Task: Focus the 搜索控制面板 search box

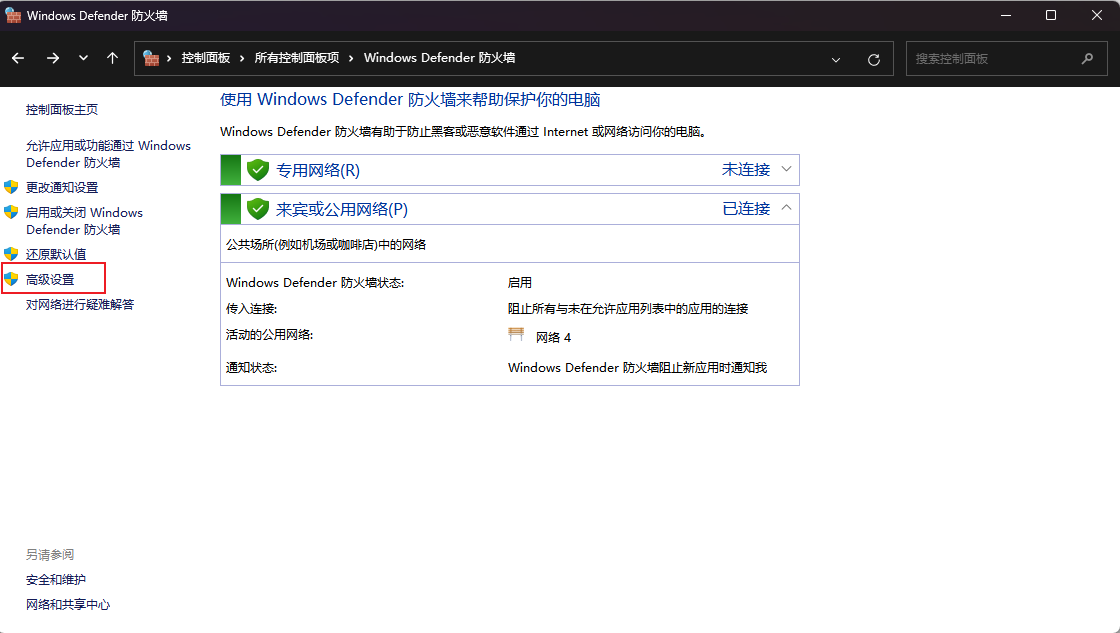Action: pyautogui.click(x=1006, y=59)
